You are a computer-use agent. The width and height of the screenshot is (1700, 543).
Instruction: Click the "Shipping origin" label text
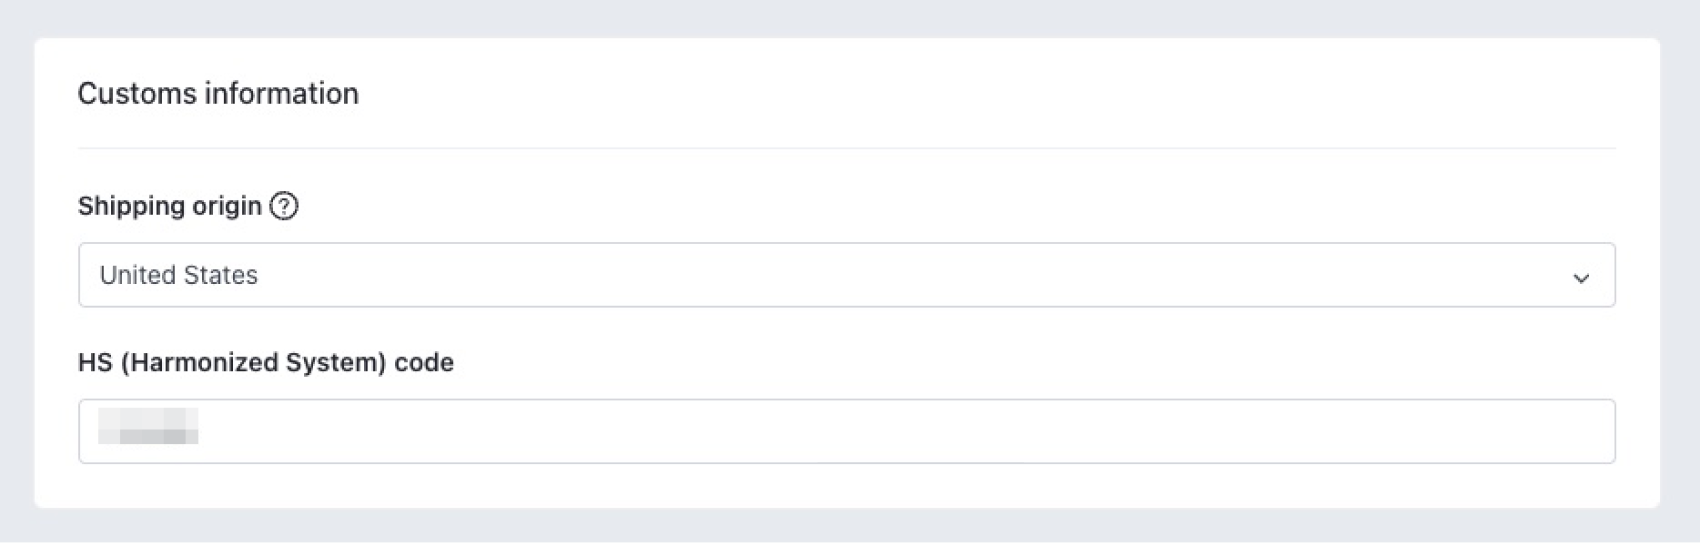169,206
